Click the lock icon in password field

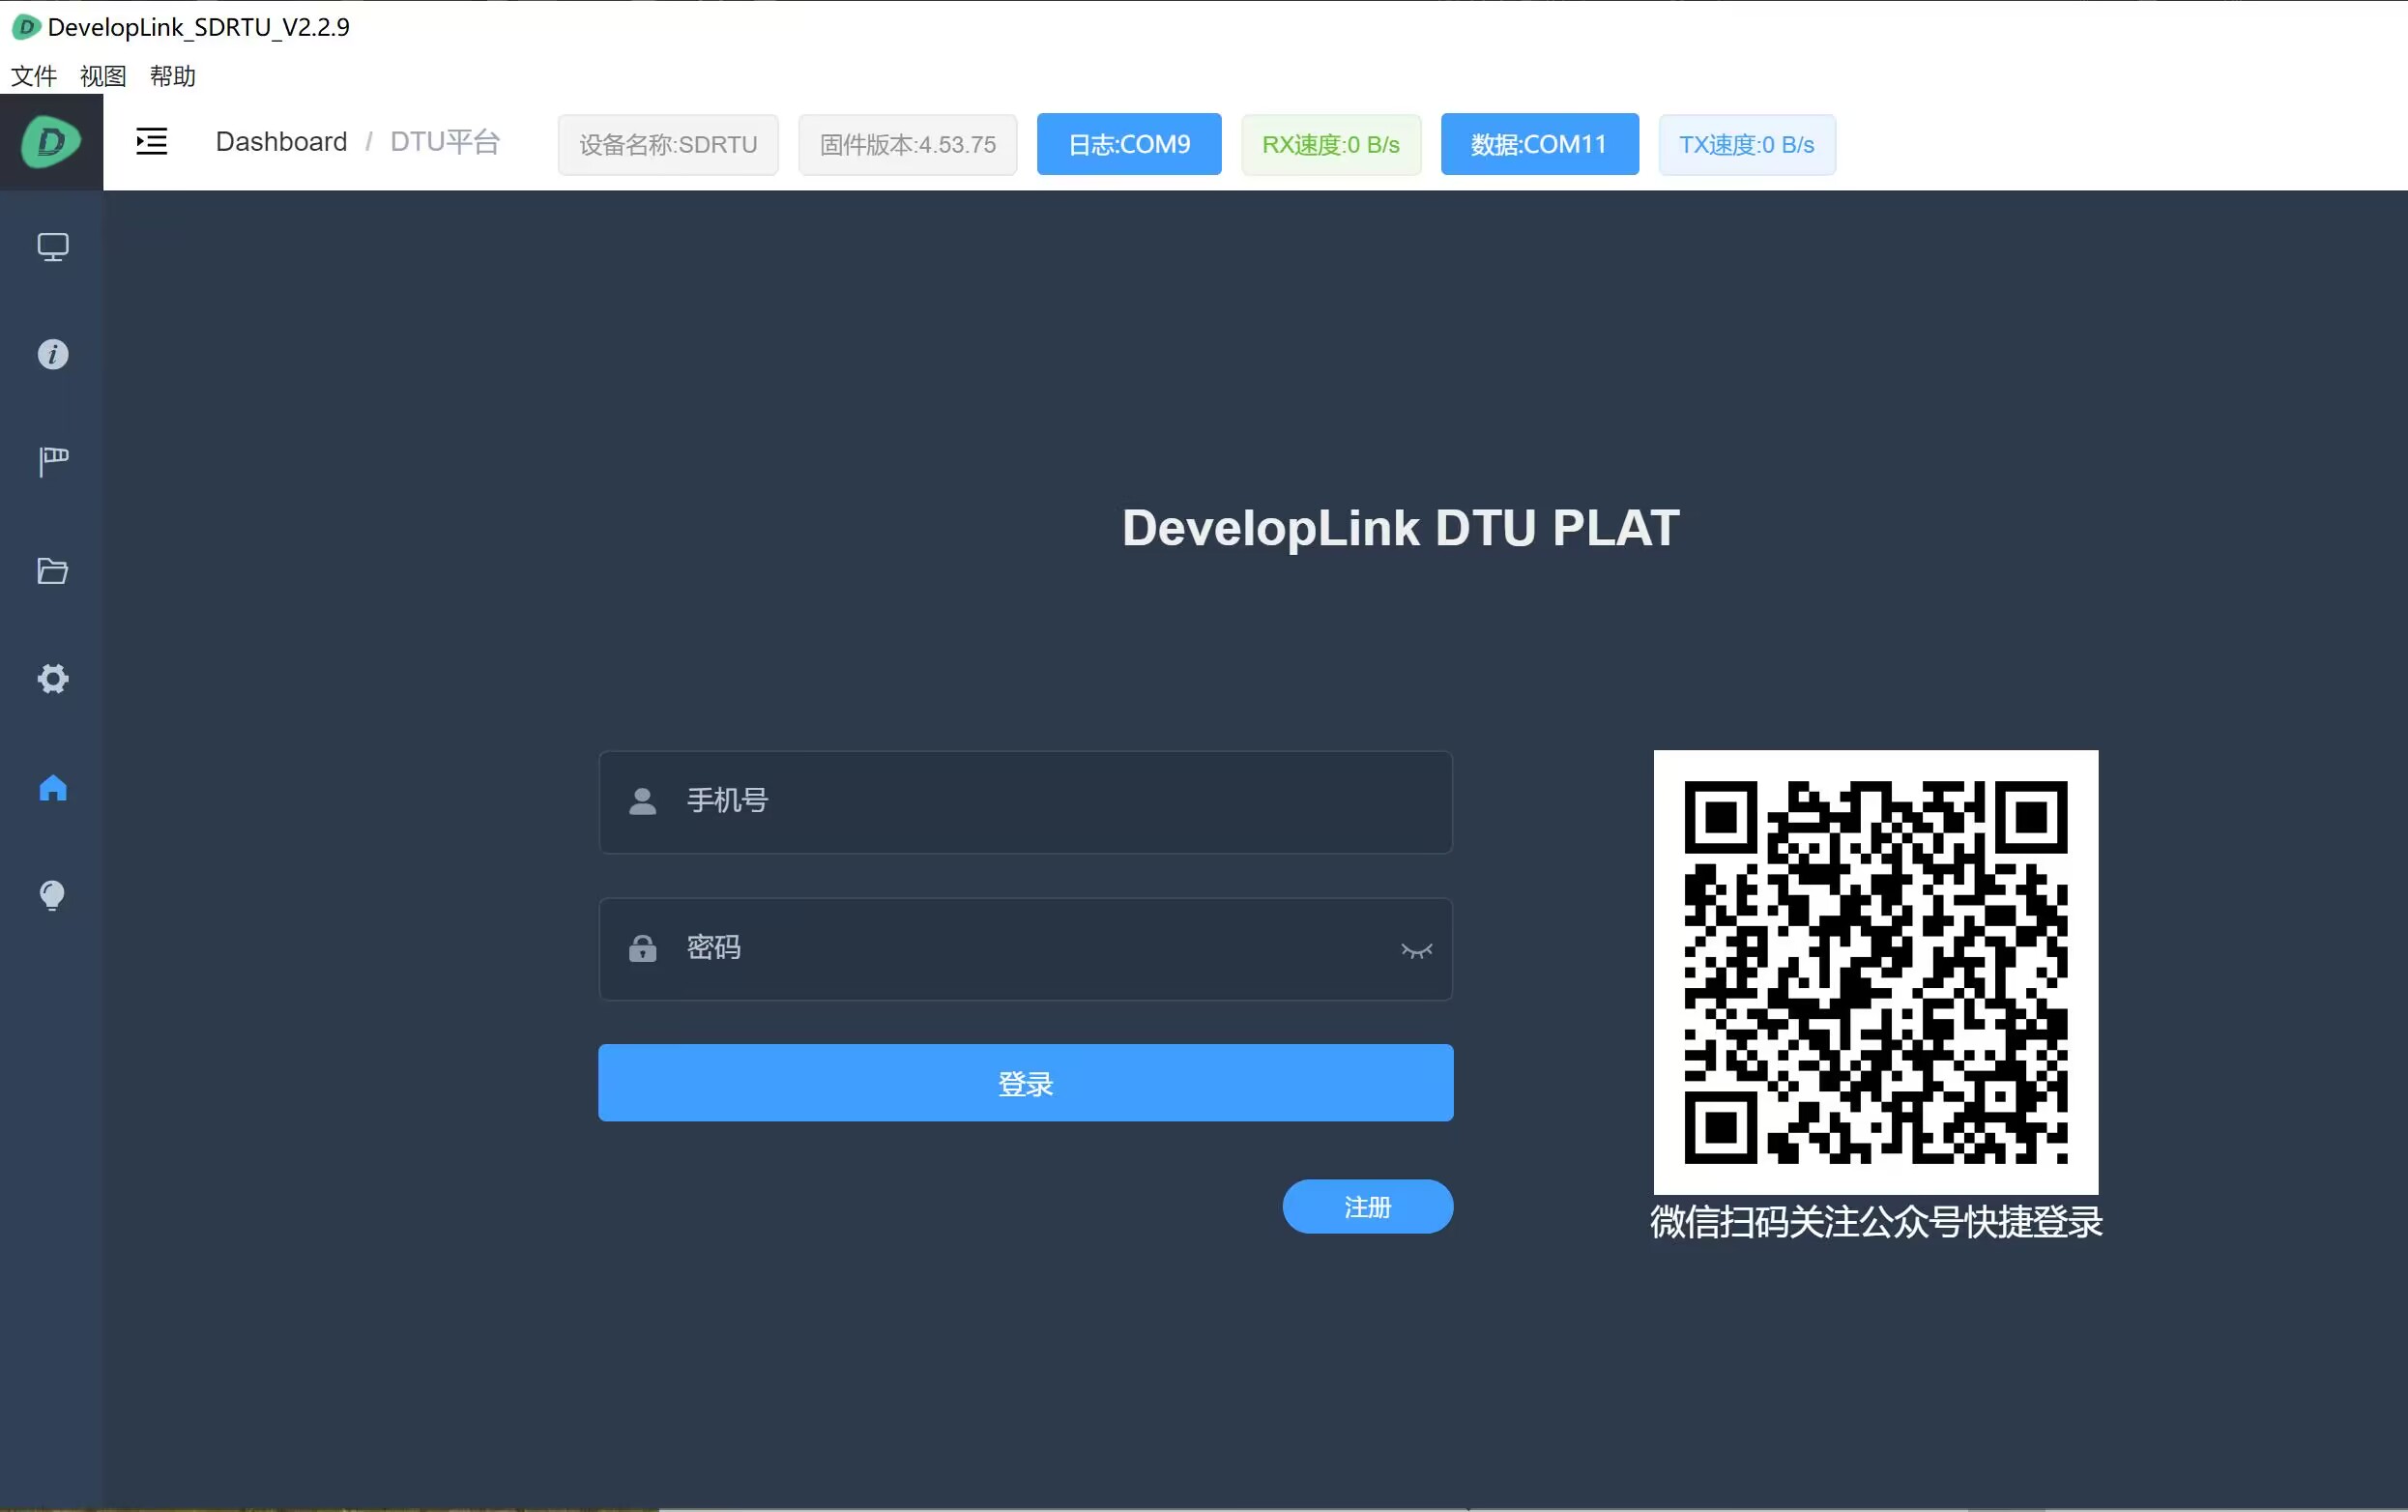(x=642, y=948)
